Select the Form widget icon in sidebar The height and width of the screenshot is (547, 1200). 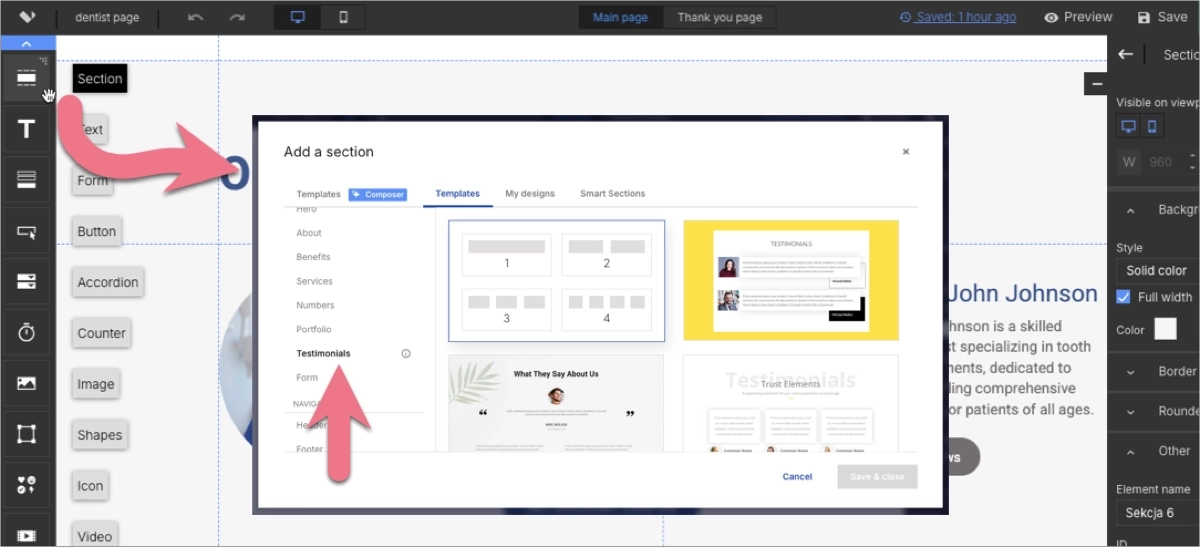26,180
